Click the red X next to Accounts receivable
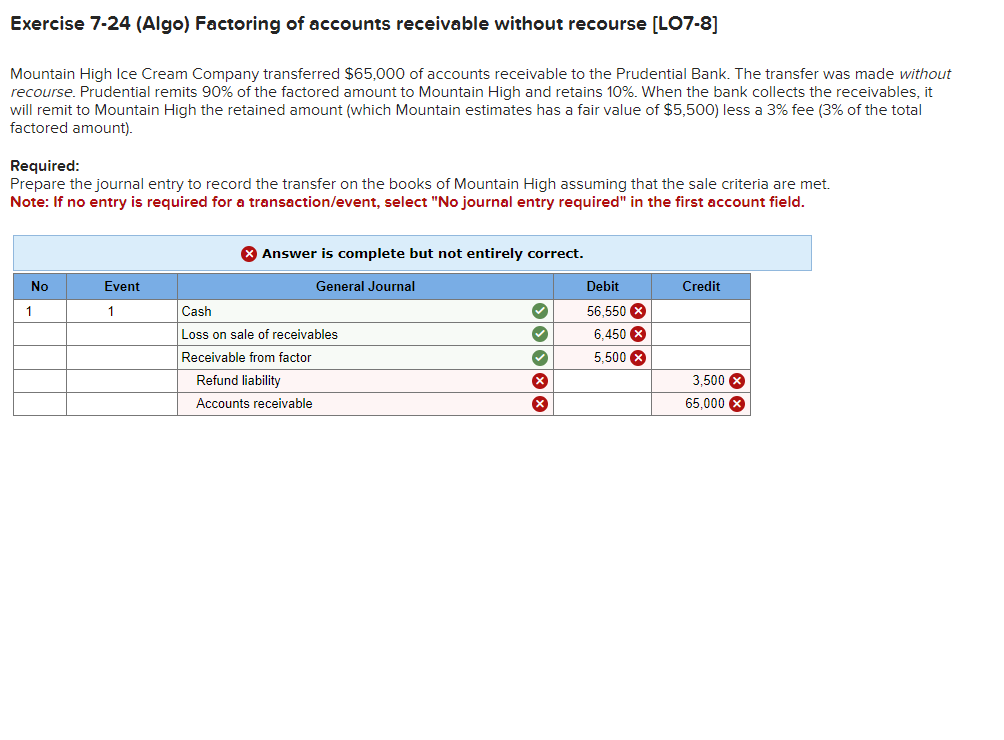The image size is (1004, 740). (540, 403)
